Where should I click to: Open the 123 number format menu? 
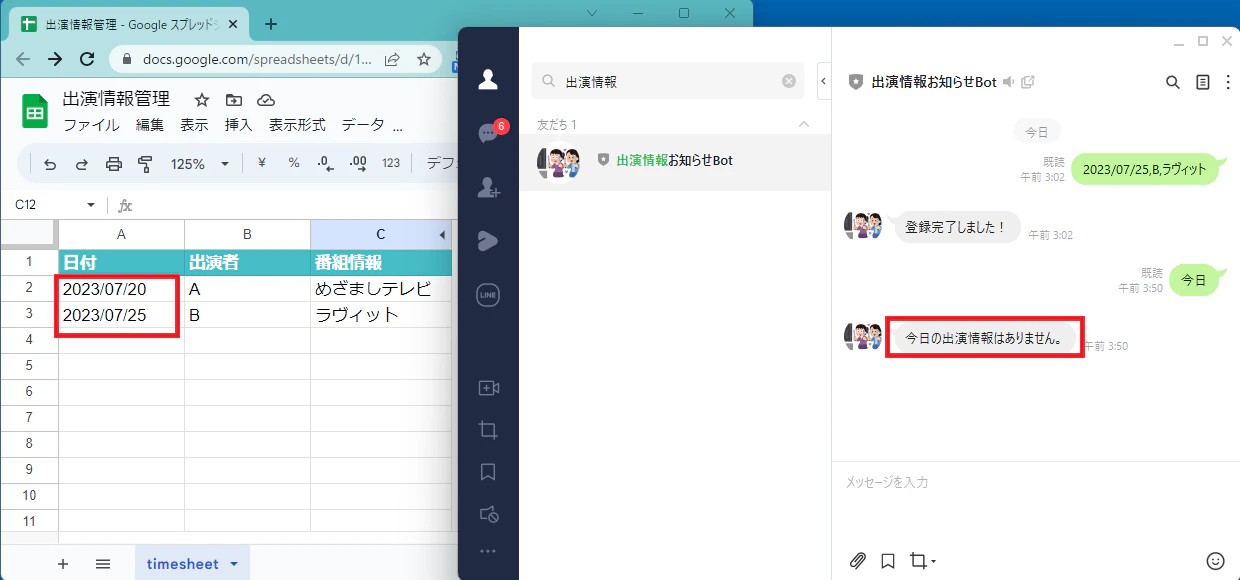click(391, 164)
